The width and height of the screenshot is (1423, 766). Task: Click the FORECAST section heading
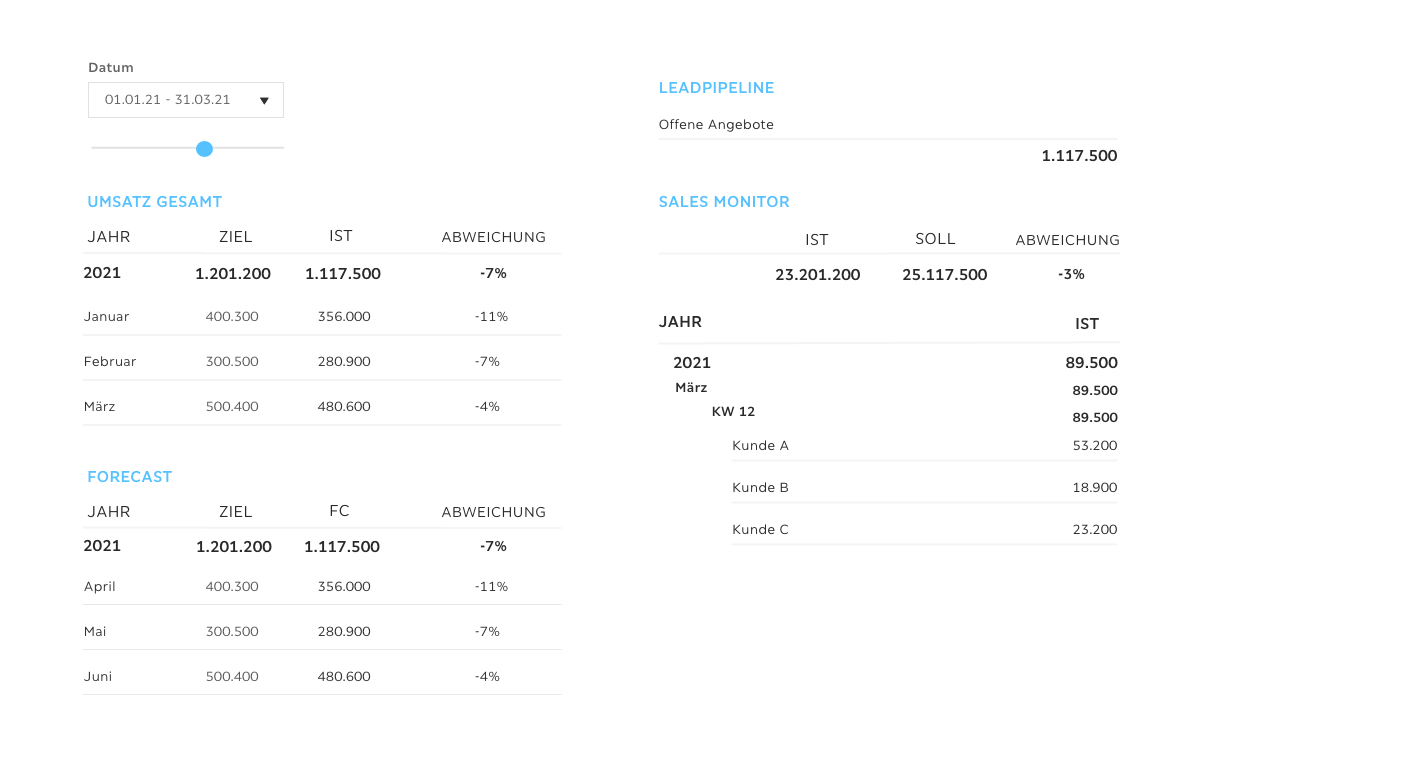tap(130, 477)
